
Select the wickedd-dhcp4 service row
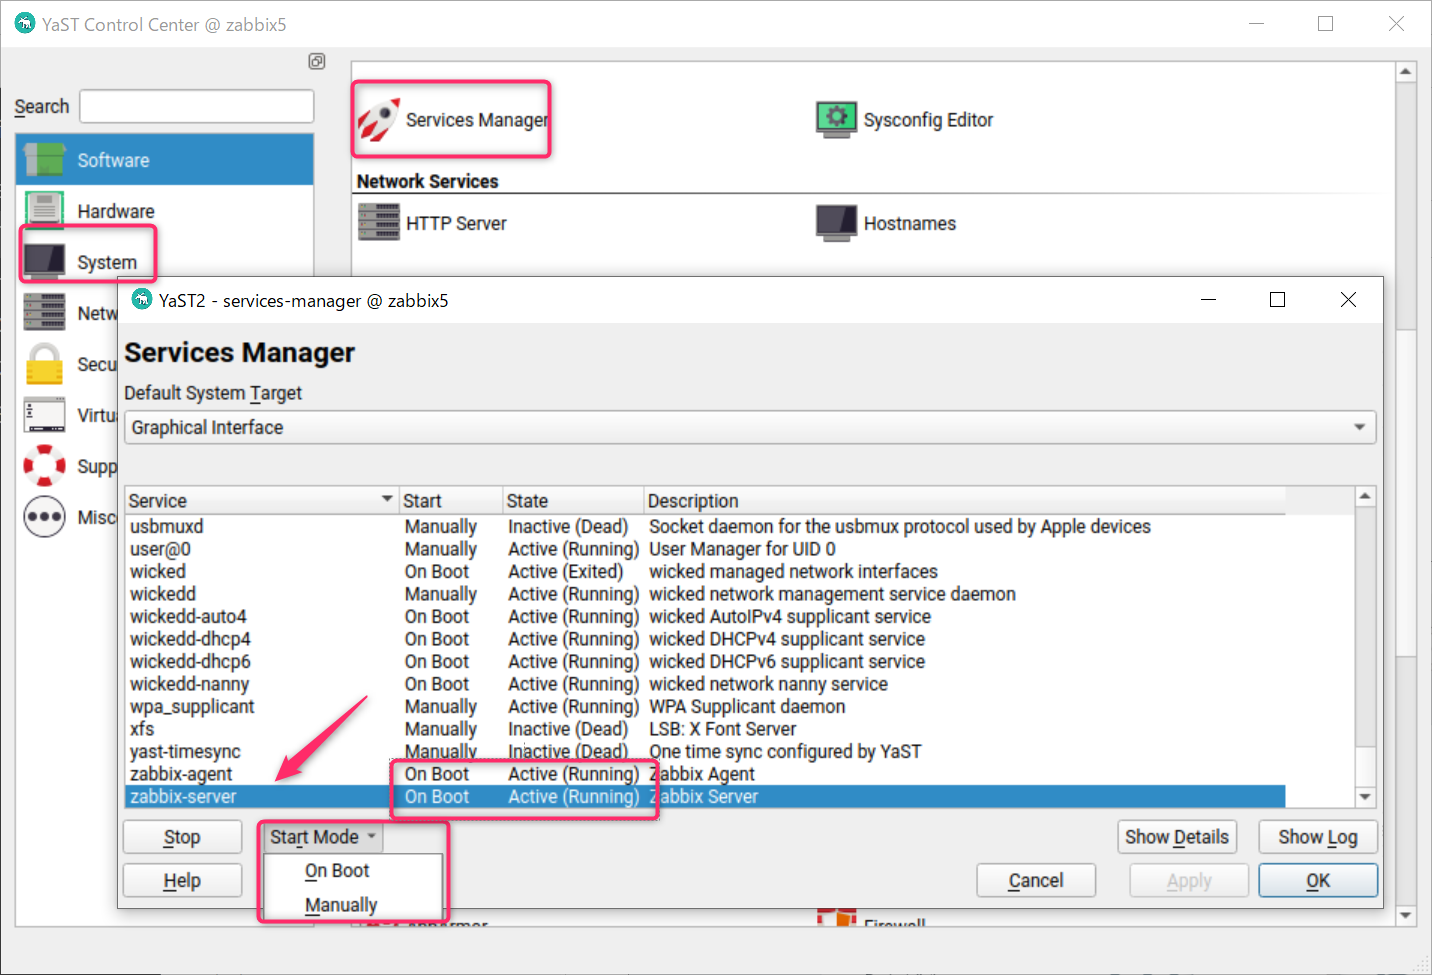705,639
